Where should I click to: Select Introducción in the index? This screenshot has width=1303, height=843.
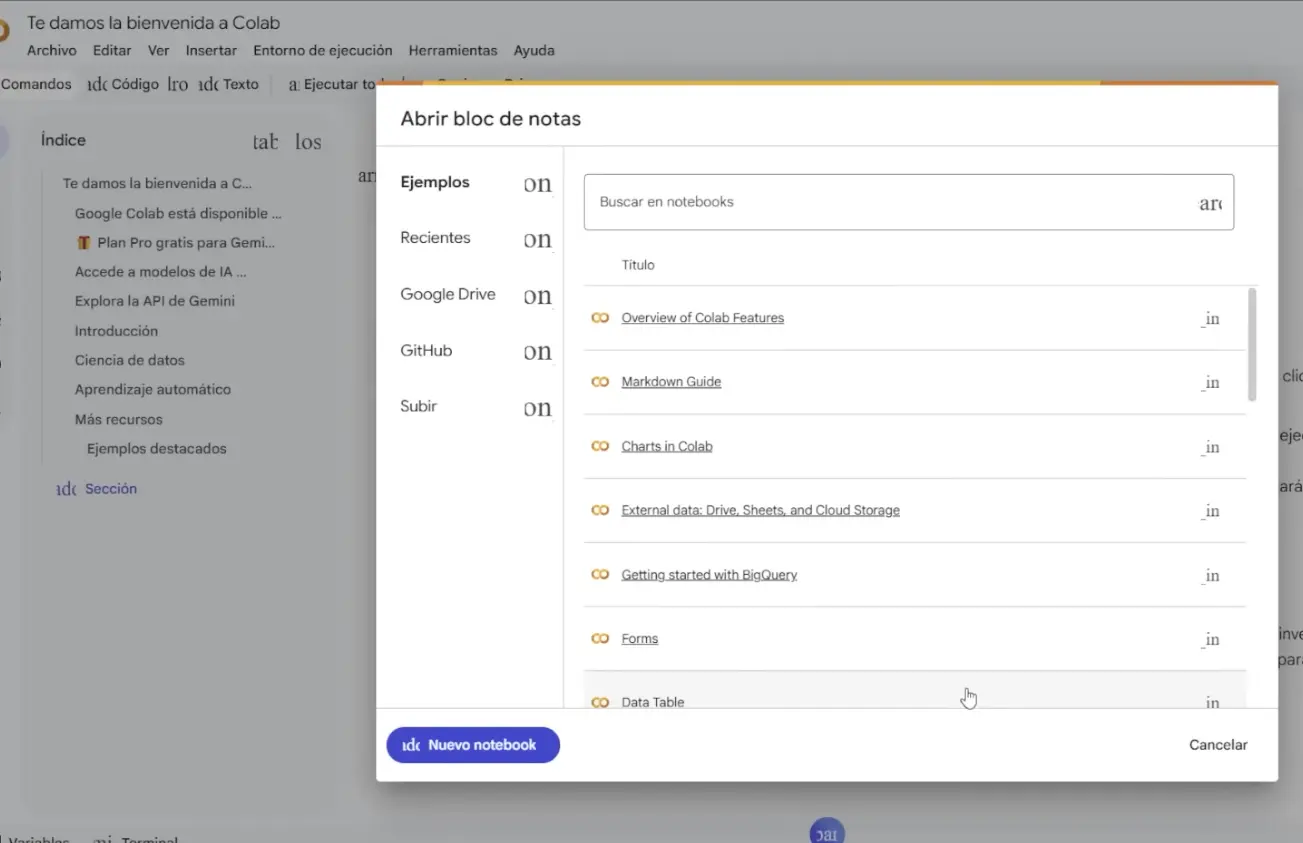click(x=116, y=331)
